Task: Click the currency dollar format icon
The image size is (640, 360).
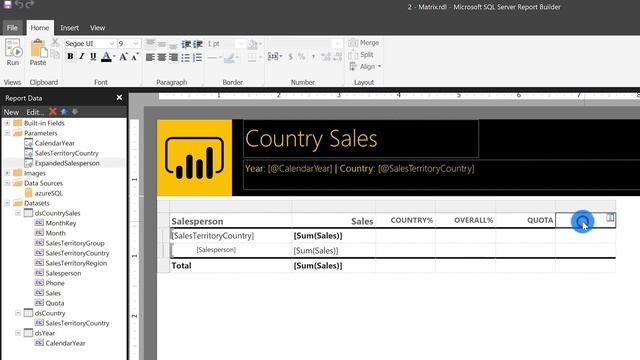Action: coord(291,57)
